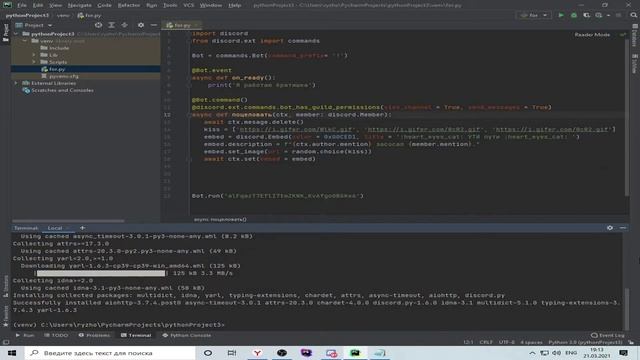
Task: Run with coverage icon in toolbar
Action: click(x=586, y=15)
